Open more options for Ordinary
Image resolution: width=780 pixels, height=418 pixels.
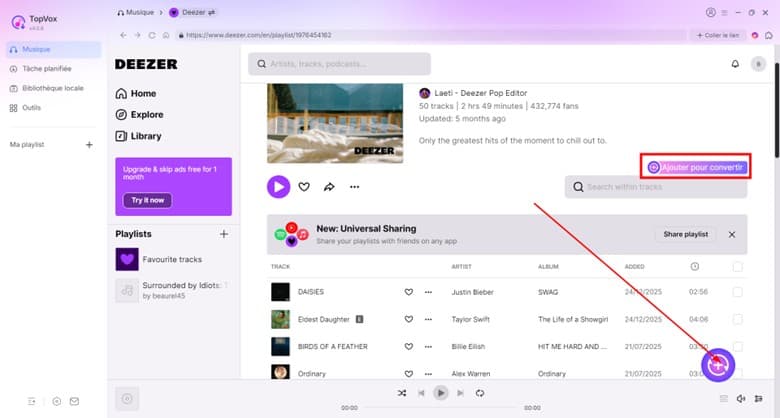click(428, 374)
